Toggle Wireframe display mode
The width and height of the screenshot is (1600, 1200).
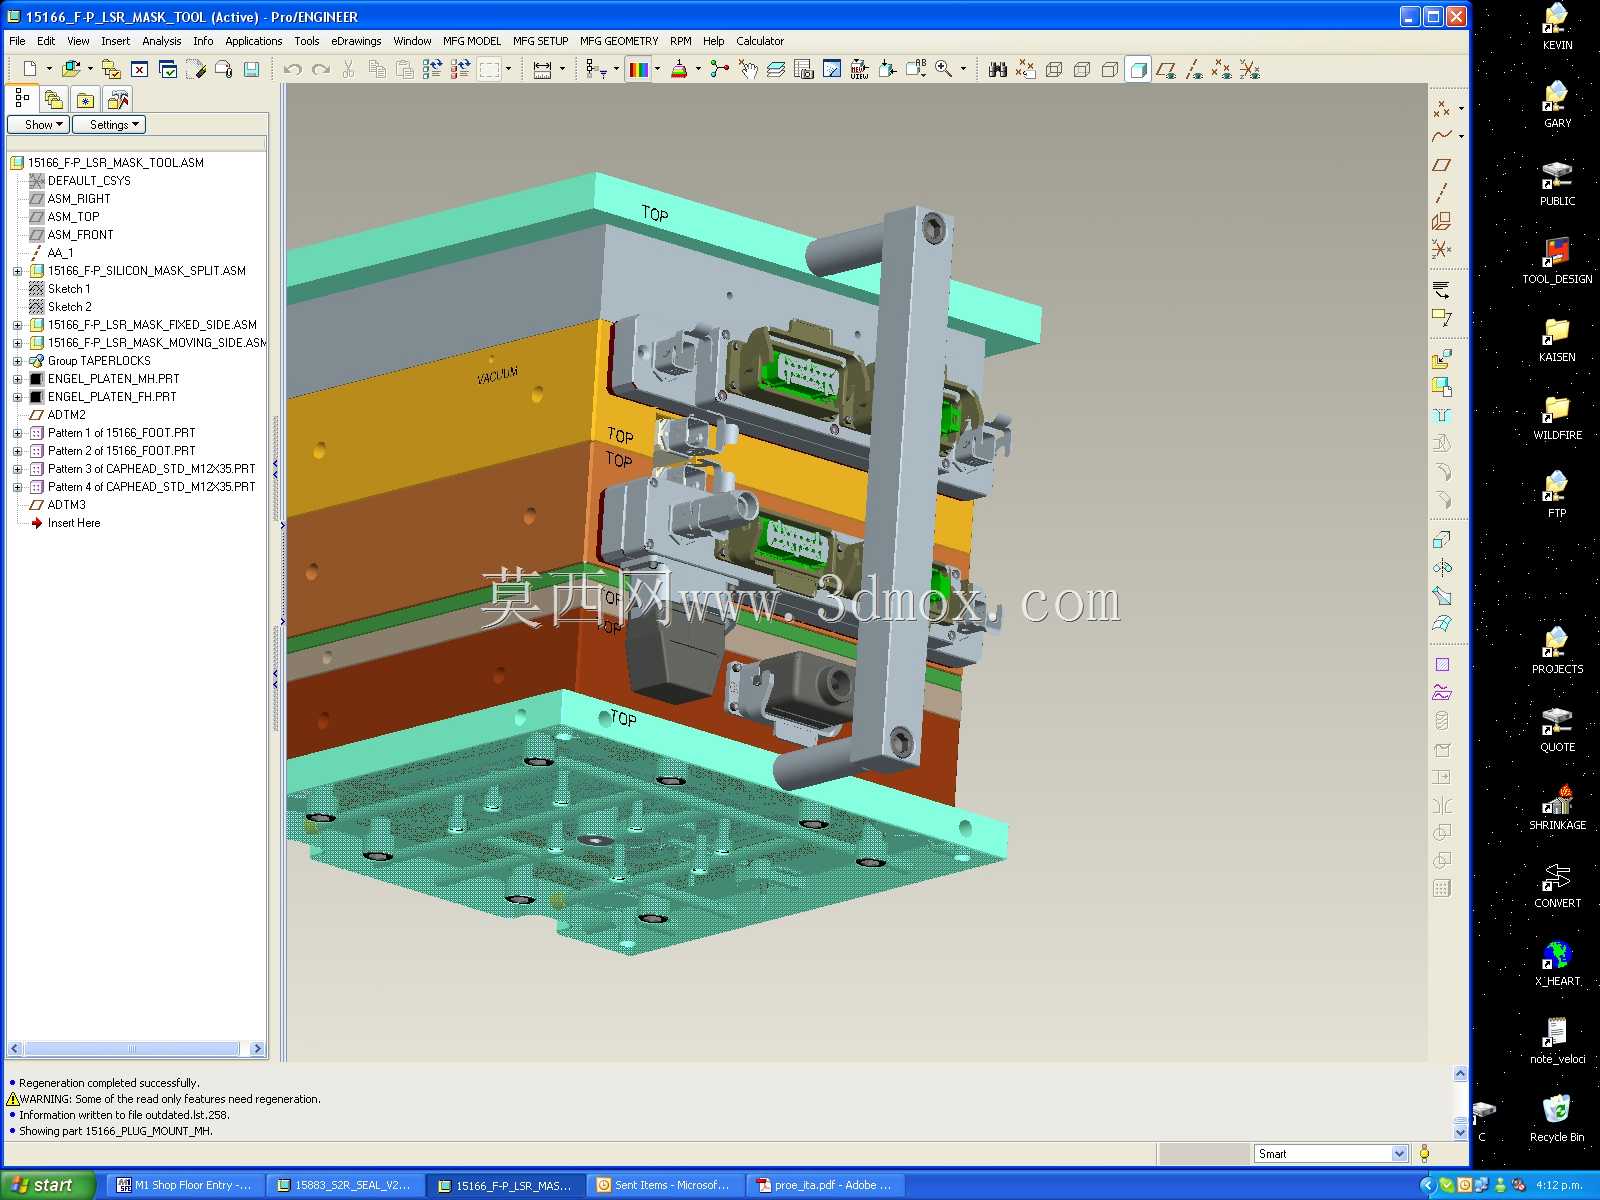click(x=1054, y=69)
